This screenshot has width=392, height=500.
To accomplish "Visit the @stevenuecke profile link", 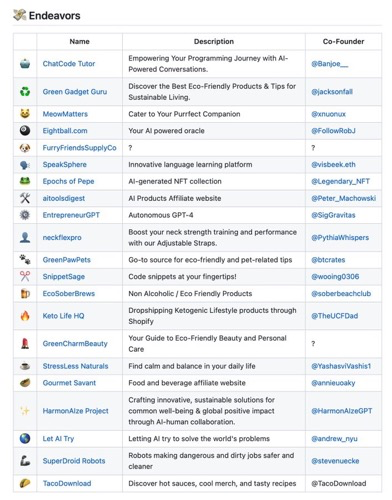I will [335, 461].
